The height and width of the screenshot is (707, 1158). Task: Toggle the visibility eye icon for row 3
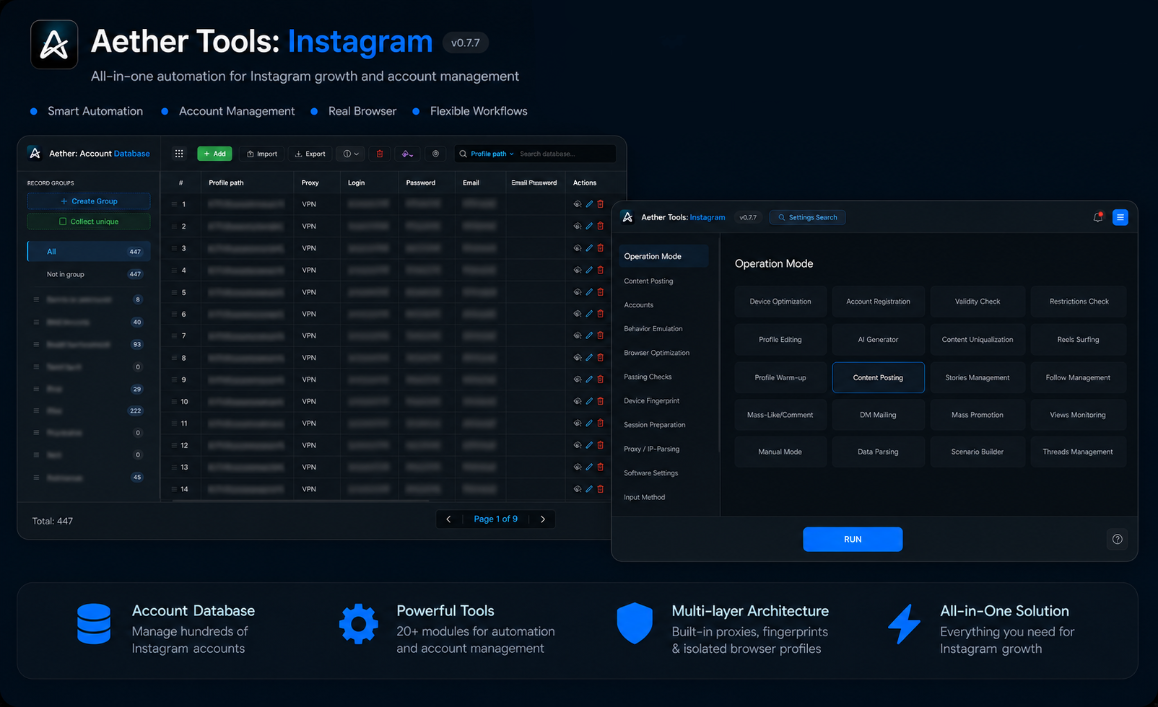coord(578,248)
